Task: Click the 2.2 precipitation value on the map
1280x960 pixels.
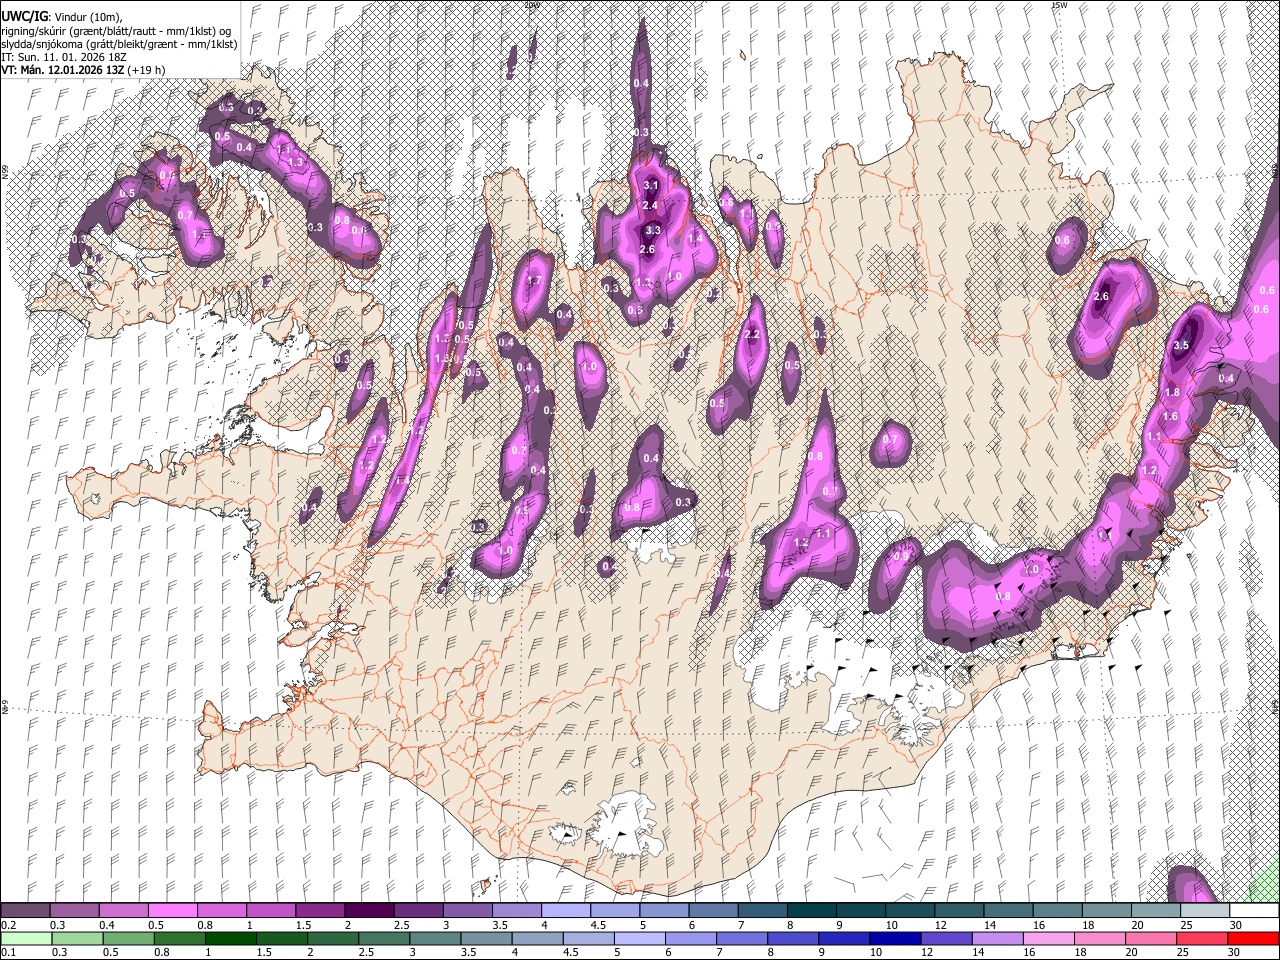Action: (x=753, y=334)
